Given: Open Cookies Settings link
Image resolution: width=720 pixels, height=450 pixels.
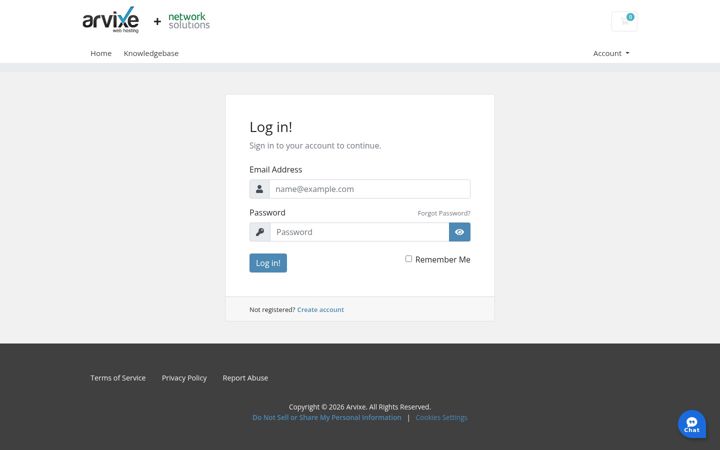Looking at the screenshot, I should (441, 417).
